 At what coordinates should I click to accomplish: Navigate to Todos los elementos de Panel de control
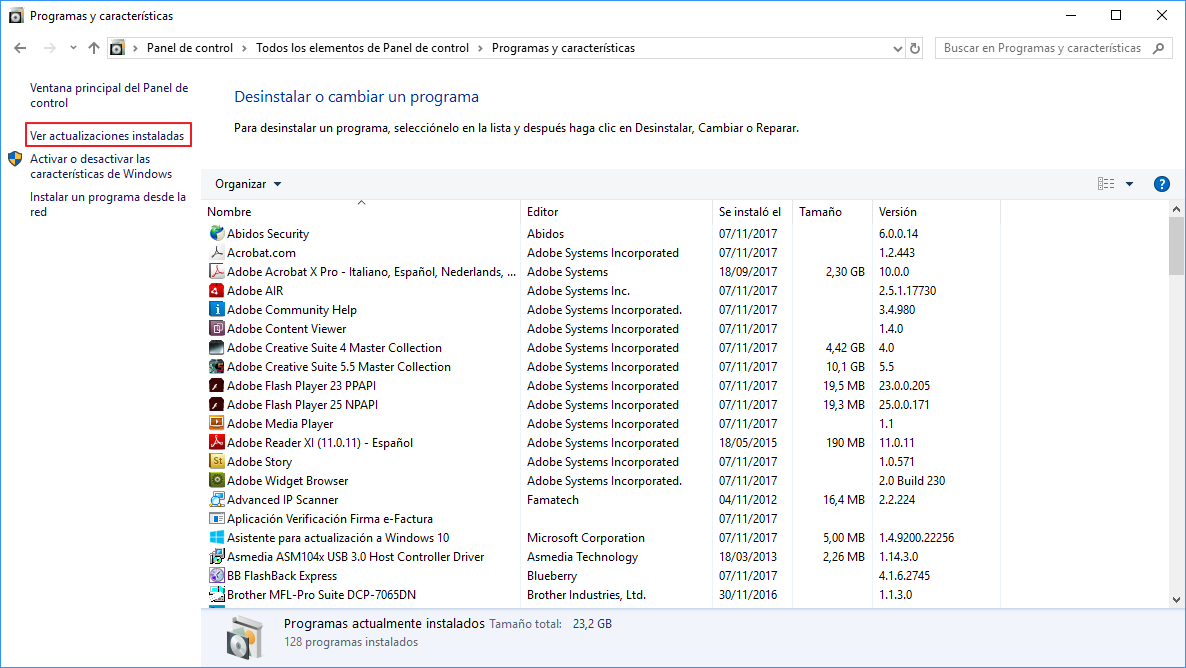(x=362, y=48)
